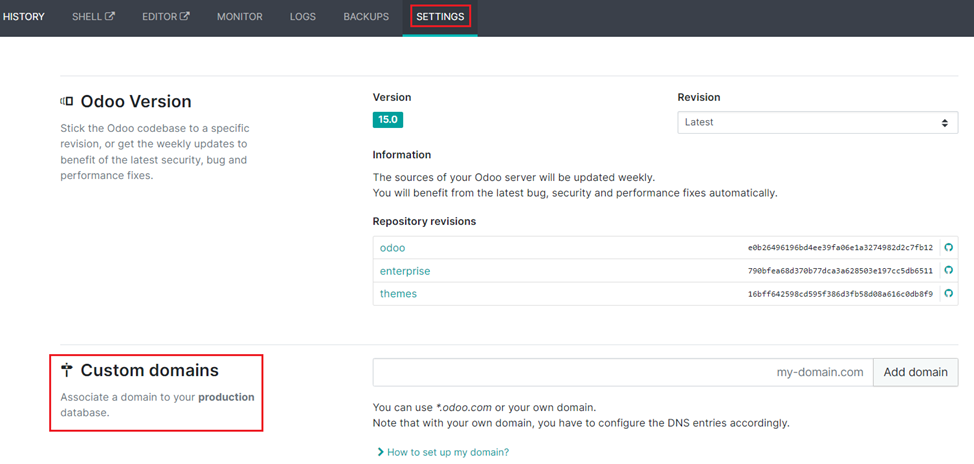Click the 'Custom domains' heading
Viewport: 974px width, 464px height.
pos(150,370)
